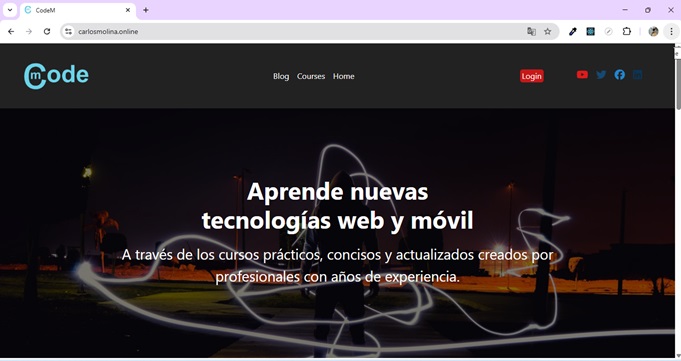Open the dark blue React-style extension icon
This screenshot has height=361, width=681.
coord(591,31)
